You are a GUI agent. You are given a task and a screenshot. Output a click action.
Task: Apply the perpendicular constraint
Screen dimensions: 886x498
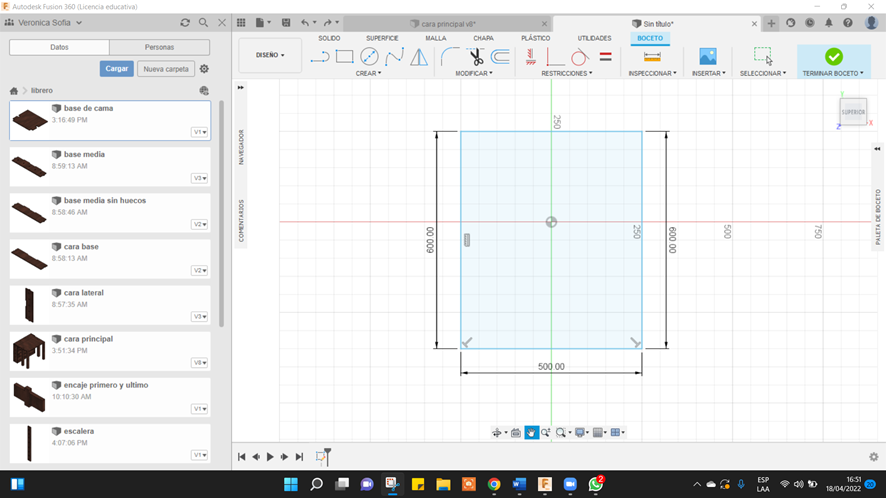pyautogui.click(x=555, y=57)
